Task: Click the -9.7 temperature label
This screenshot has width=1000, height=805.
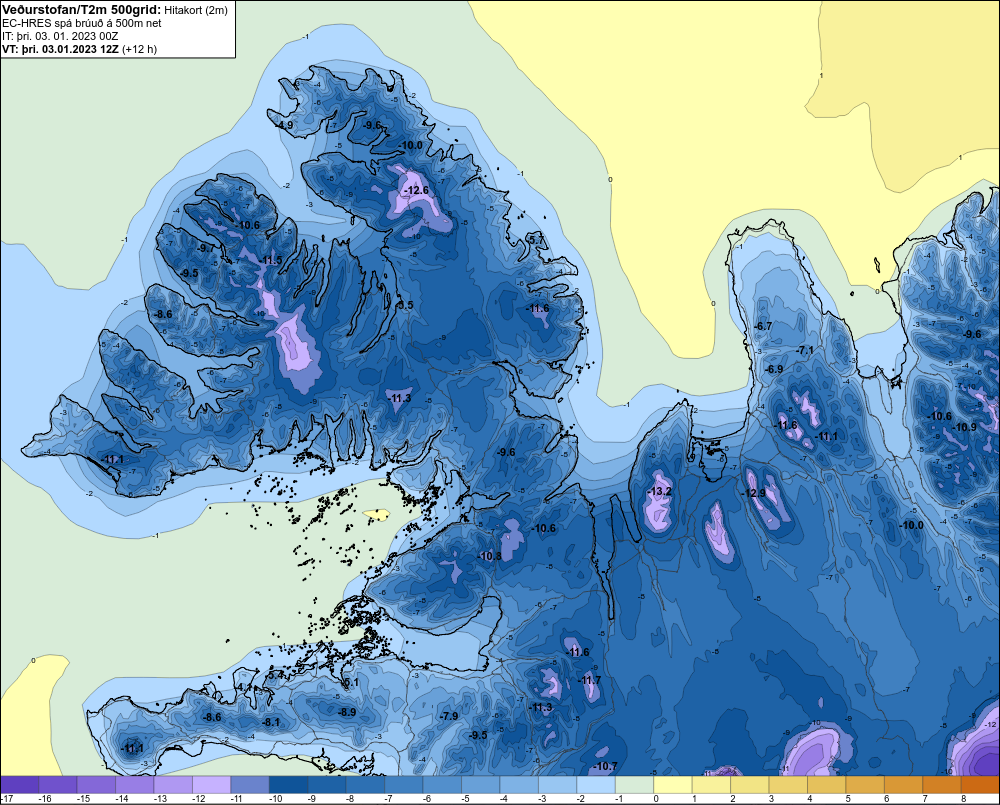Action: [x=207, y=248]
